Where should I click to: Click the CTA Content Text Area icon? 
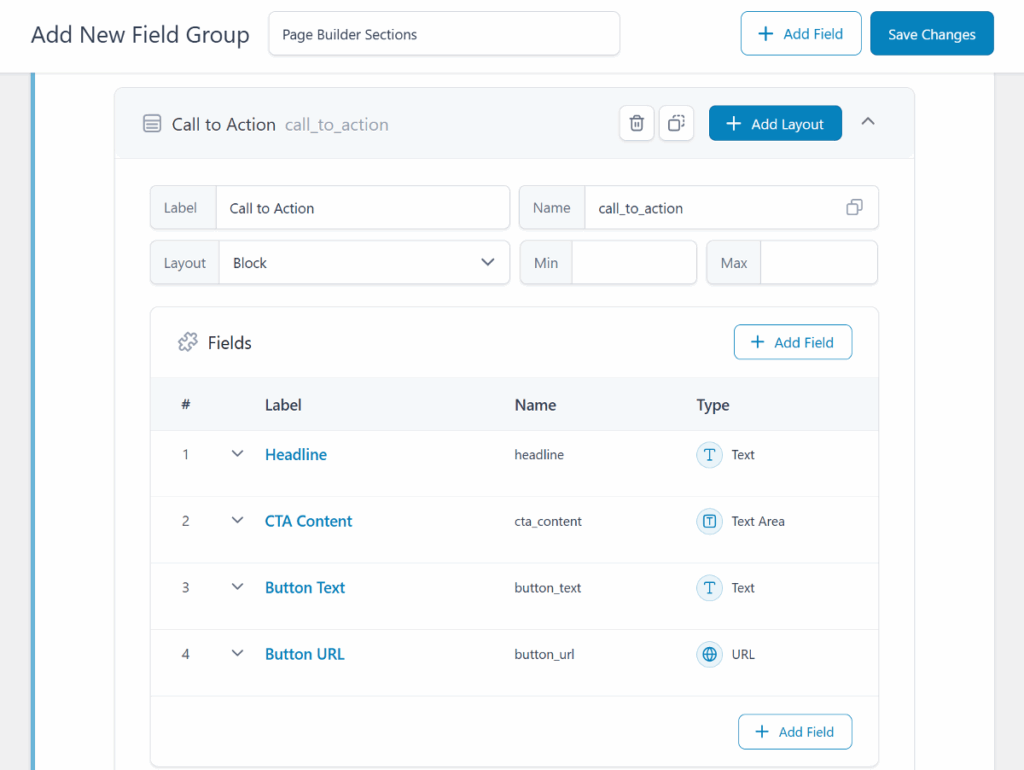pyautogui.click(x=709, y=521)
